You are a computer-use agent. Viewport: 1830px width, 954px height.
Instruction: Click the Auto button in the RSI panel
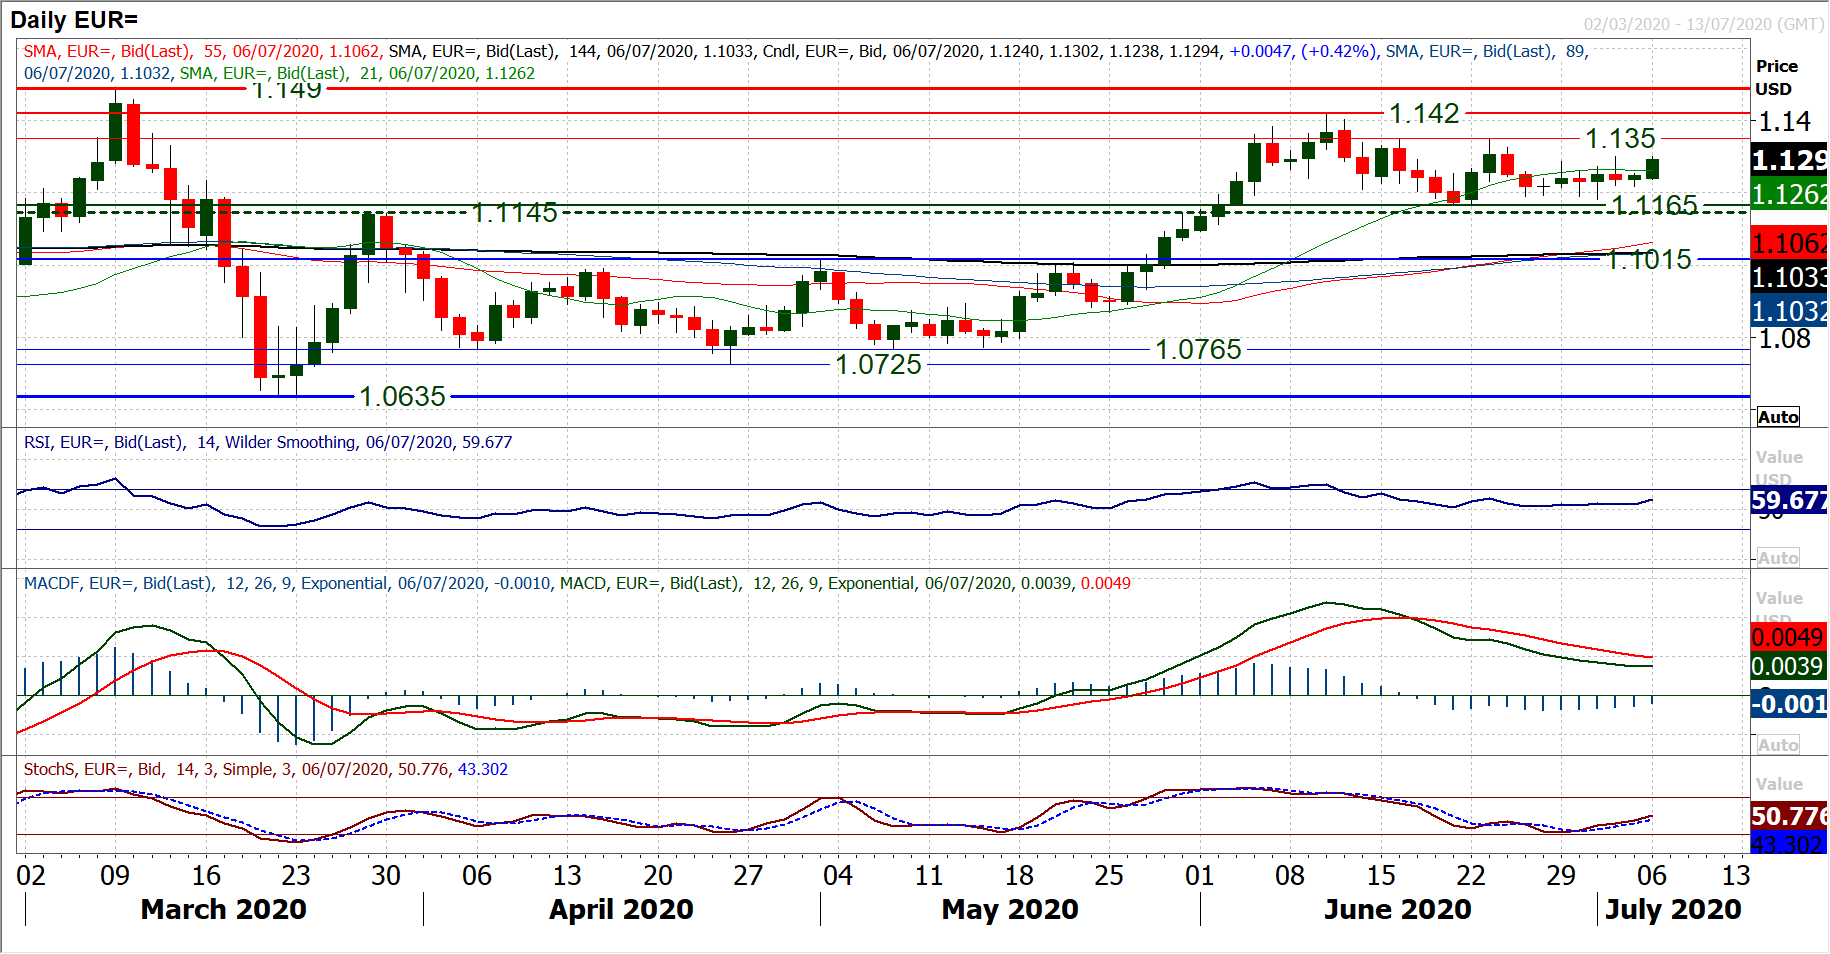(1778, 558)
